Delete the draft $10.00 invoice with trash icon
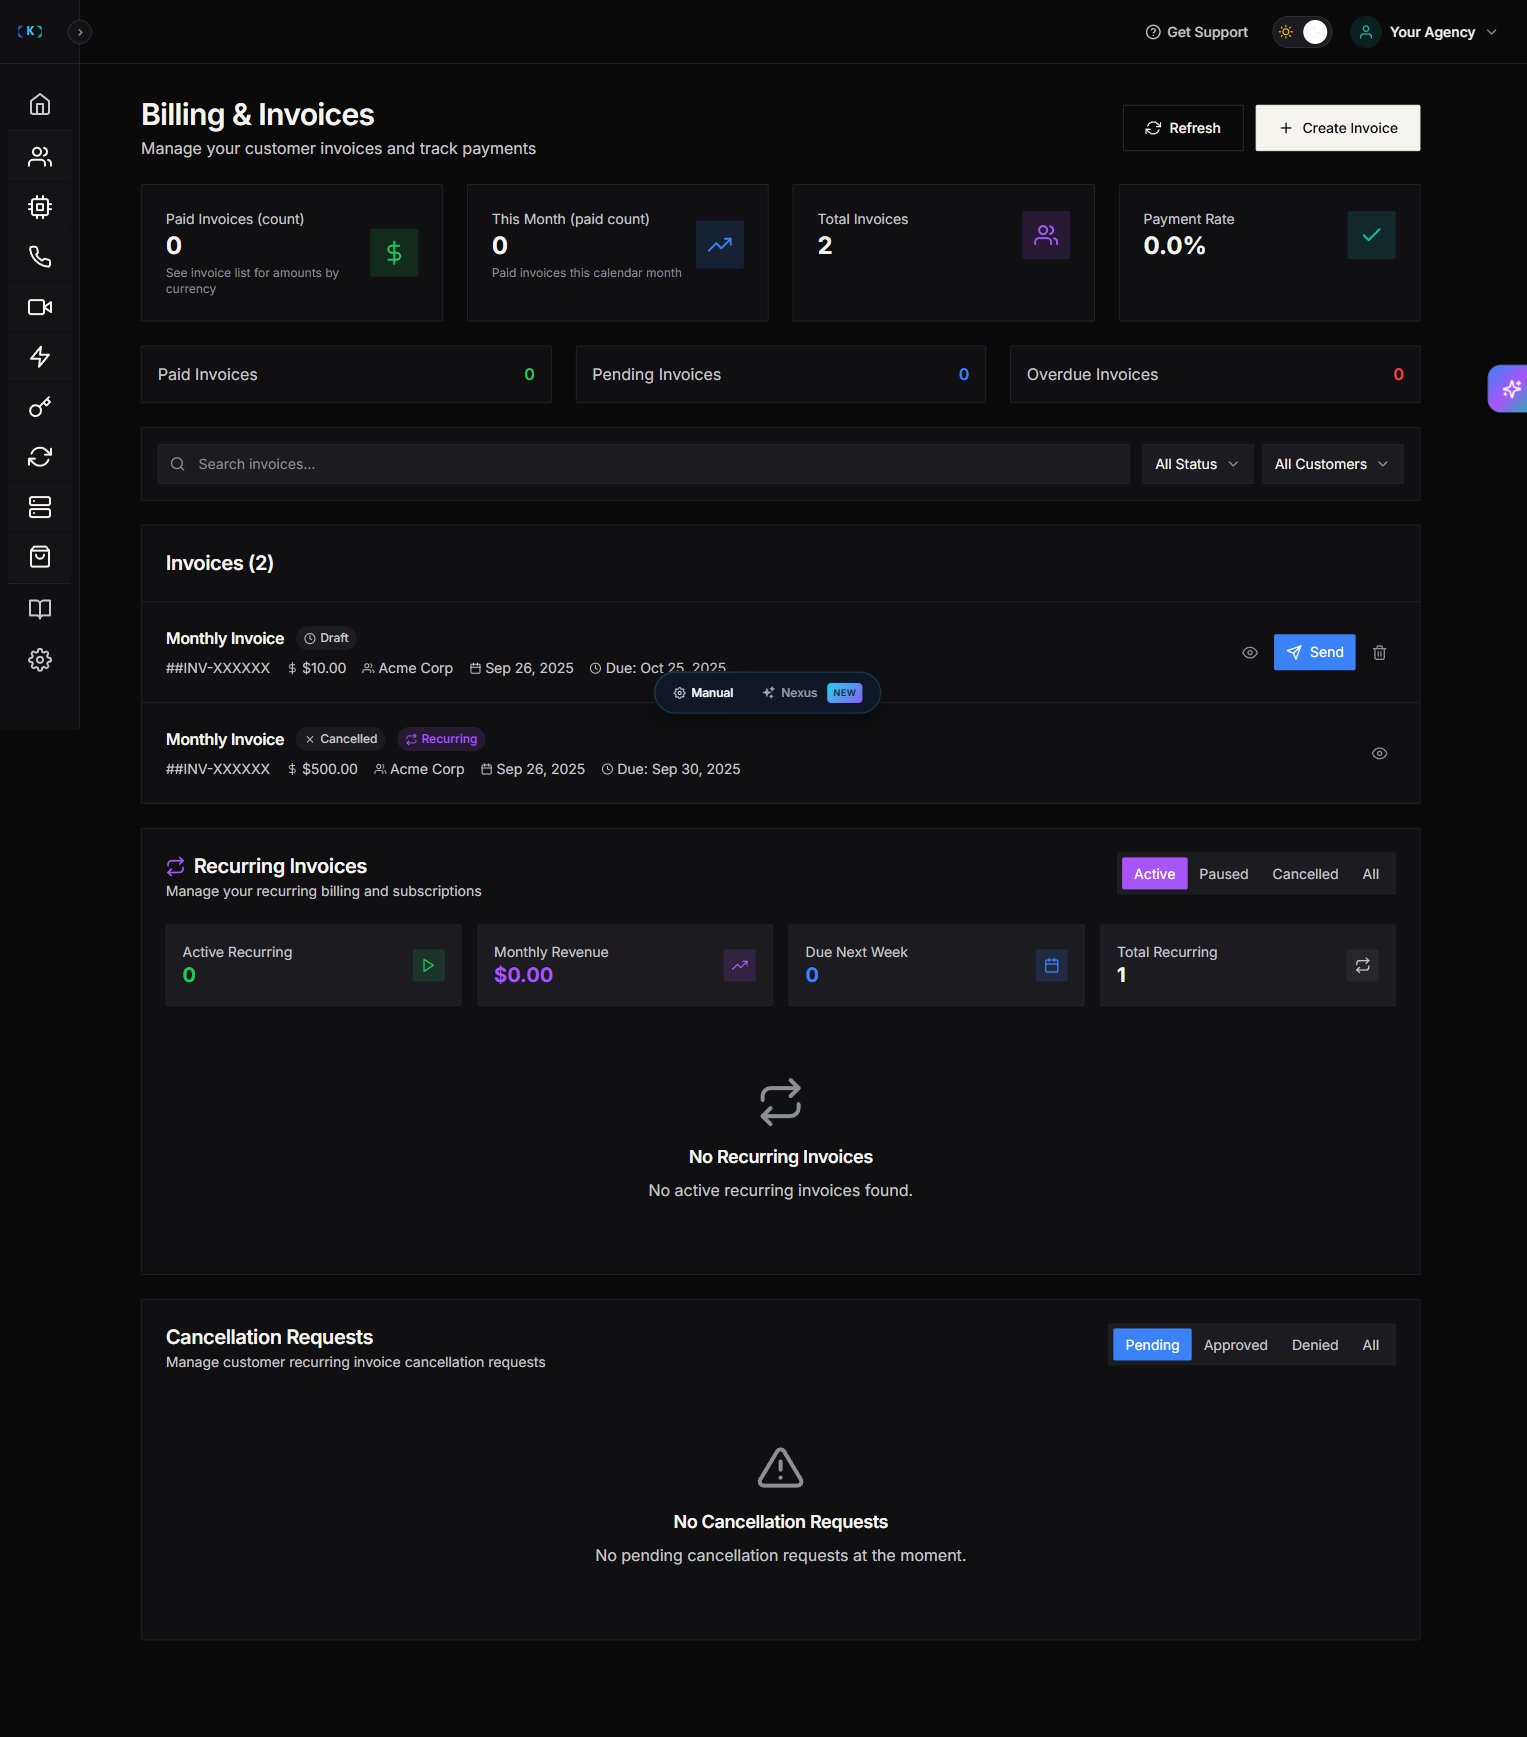 click(x=1379, y=652)
